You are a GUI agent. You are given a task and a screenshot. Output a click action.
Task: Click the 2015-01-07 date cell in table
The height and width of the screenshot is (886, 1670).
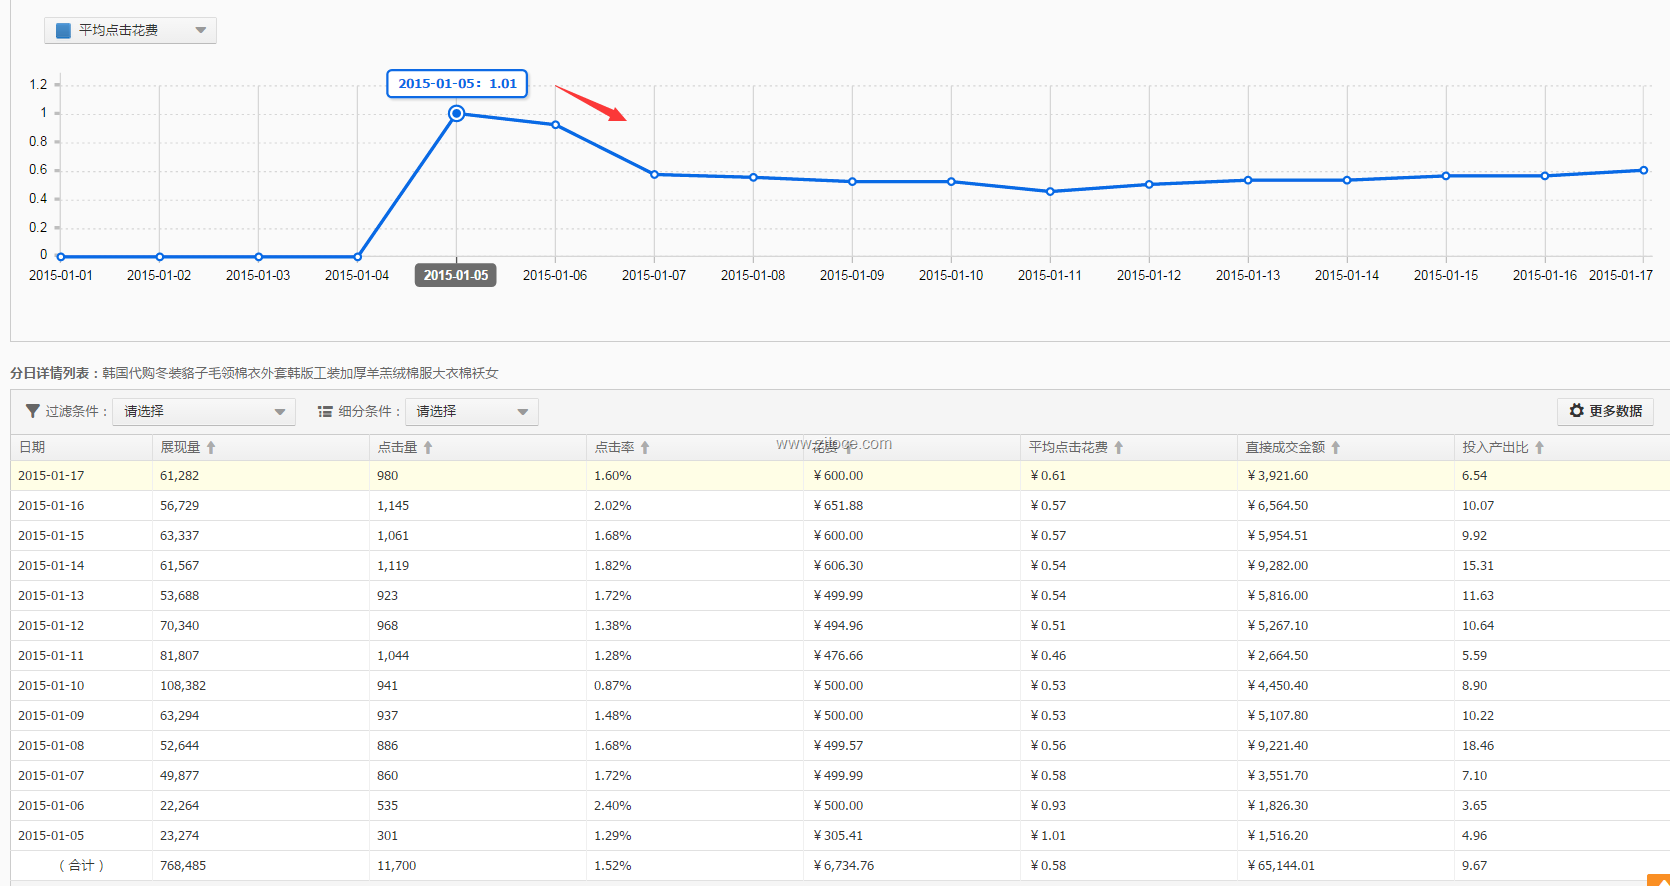(51, 776)
